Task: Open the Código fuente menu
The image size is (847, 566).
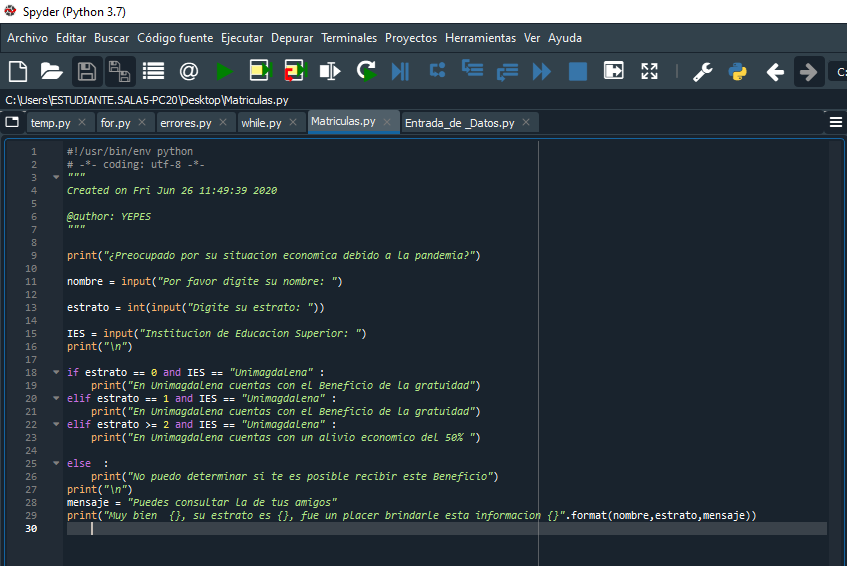Action: click(x=175, y=38)
